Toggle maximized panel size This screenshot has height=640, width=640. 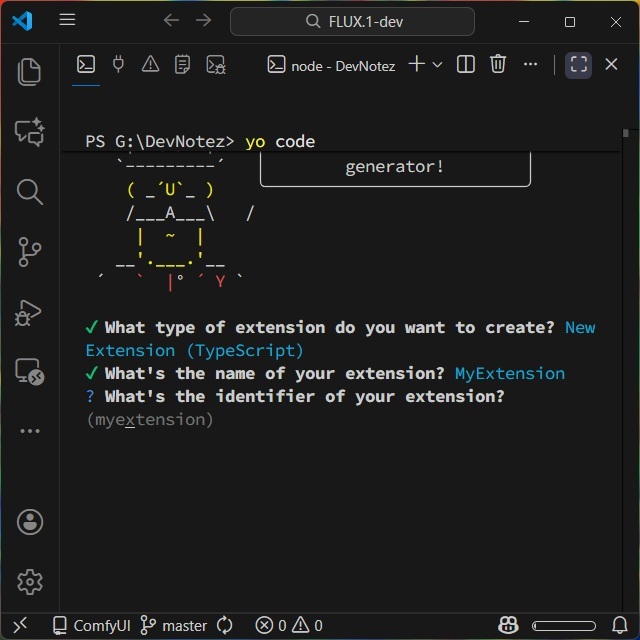[x=578, y=65]
